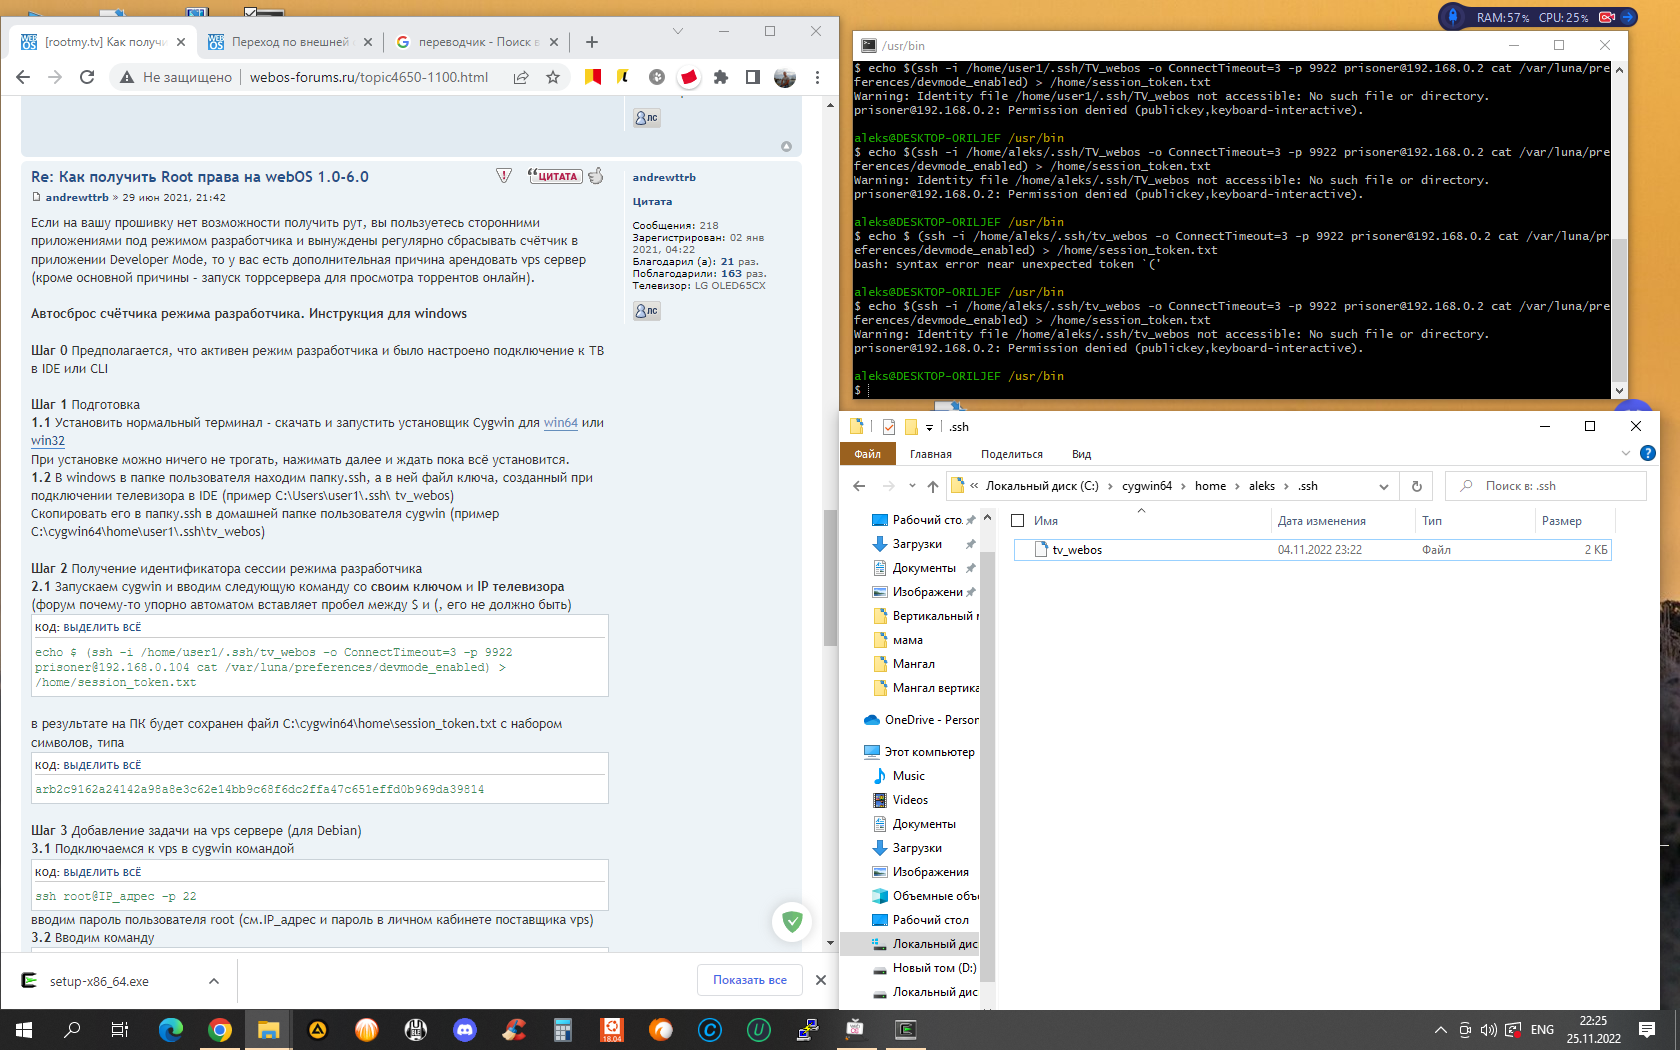Expand the address bar path dropdown
Screen dimensions: 1680x1050
point(1384,486)
